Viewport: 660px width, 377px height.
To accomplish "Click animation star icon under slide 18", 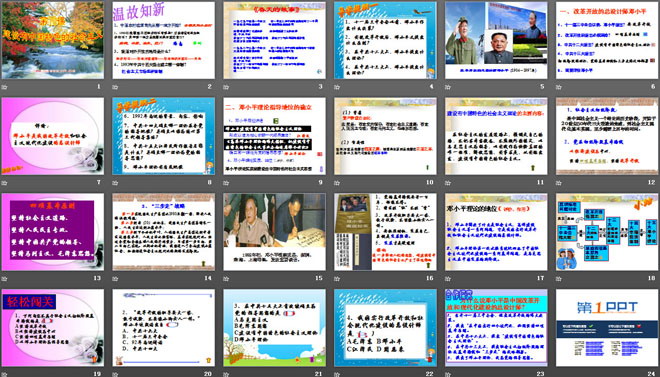I will pos(559,279).
